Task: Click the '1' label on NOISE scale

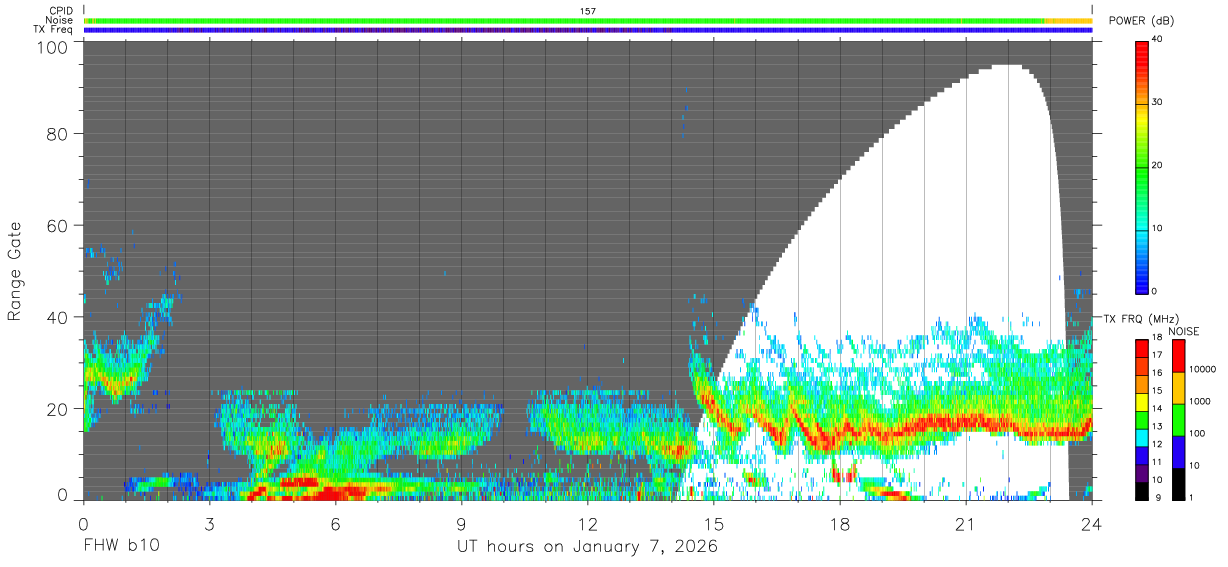Action: pyautogui.click(x=1193, y=498)
